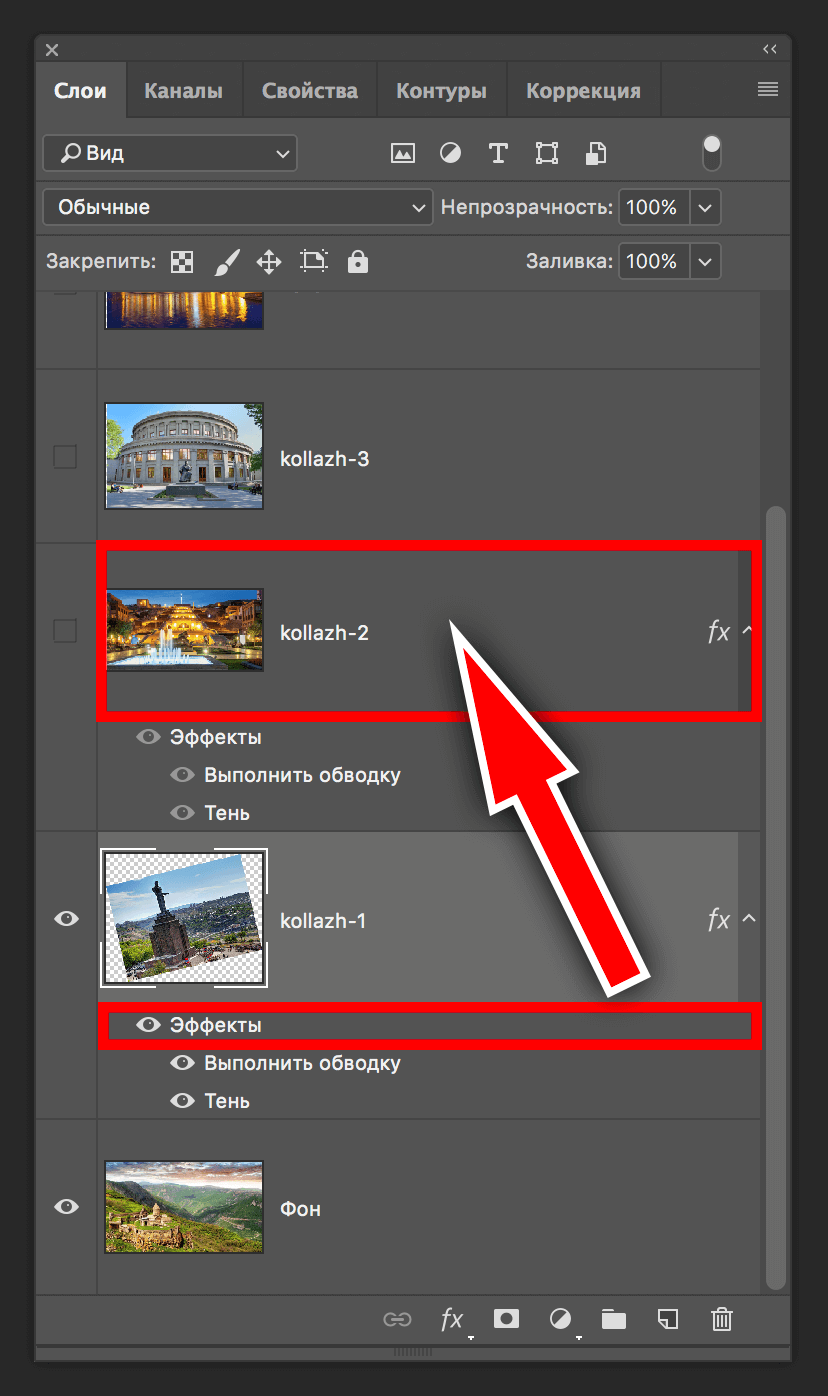828x1396 pixels.
Task: Hide the Фон layer
Action: click(x=66, y=1207)
